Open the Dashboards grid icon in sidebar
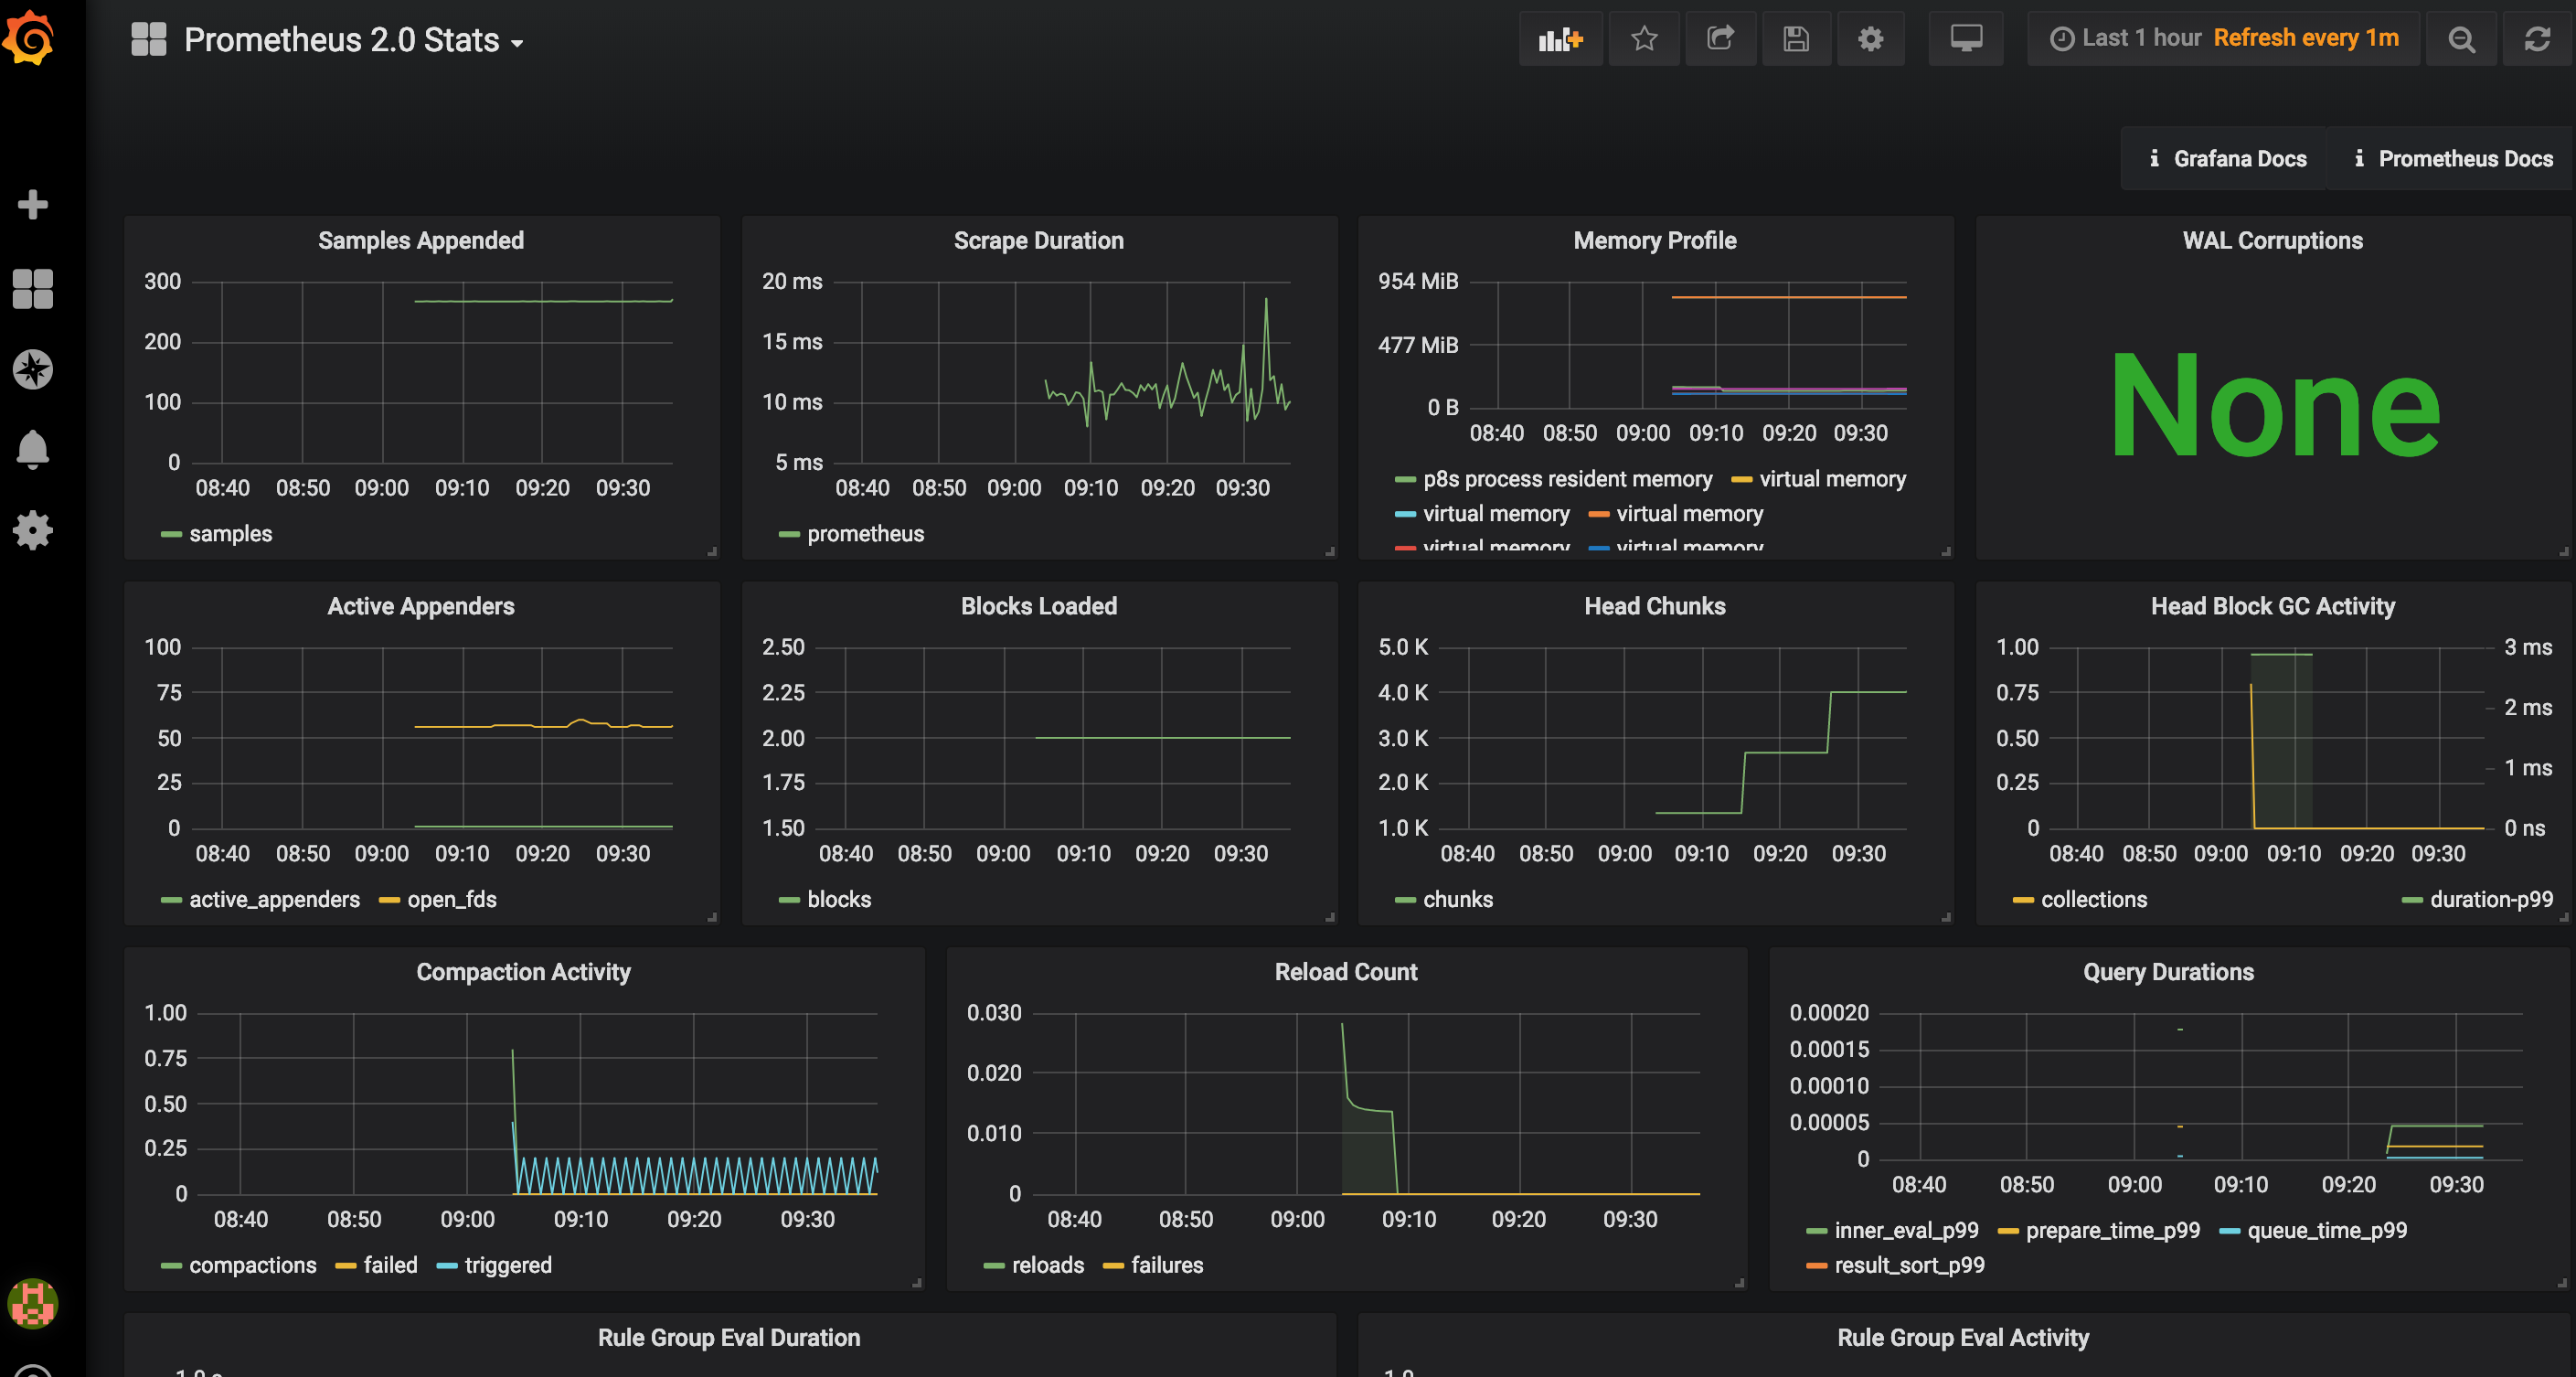This screenshot has height=1377, width=2576. click(x=32, y=288)
